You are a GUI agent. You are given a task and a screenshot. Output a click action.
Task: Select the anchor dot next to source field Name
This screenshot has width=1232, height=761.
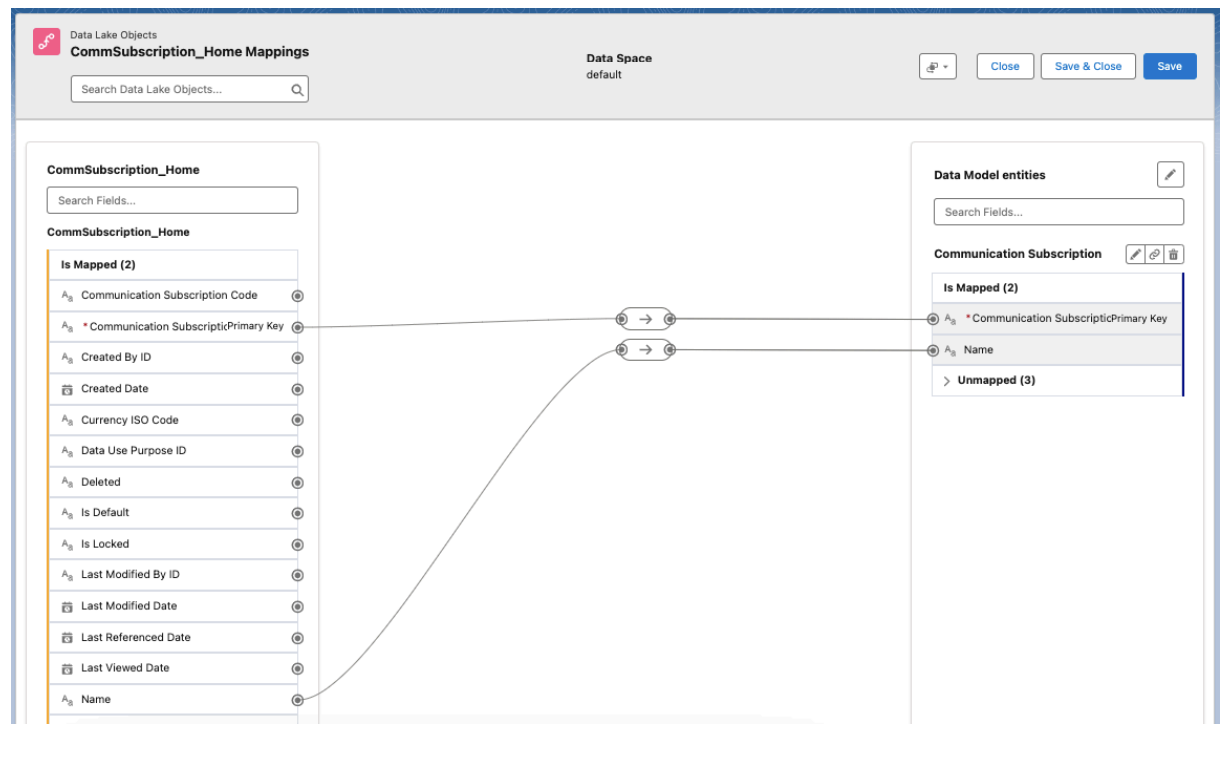coord(296,699)
